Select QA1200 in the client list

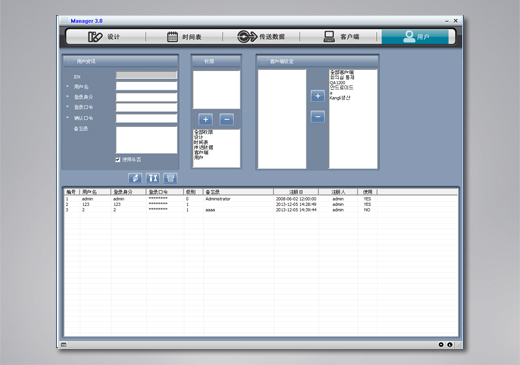coord(337,83)
